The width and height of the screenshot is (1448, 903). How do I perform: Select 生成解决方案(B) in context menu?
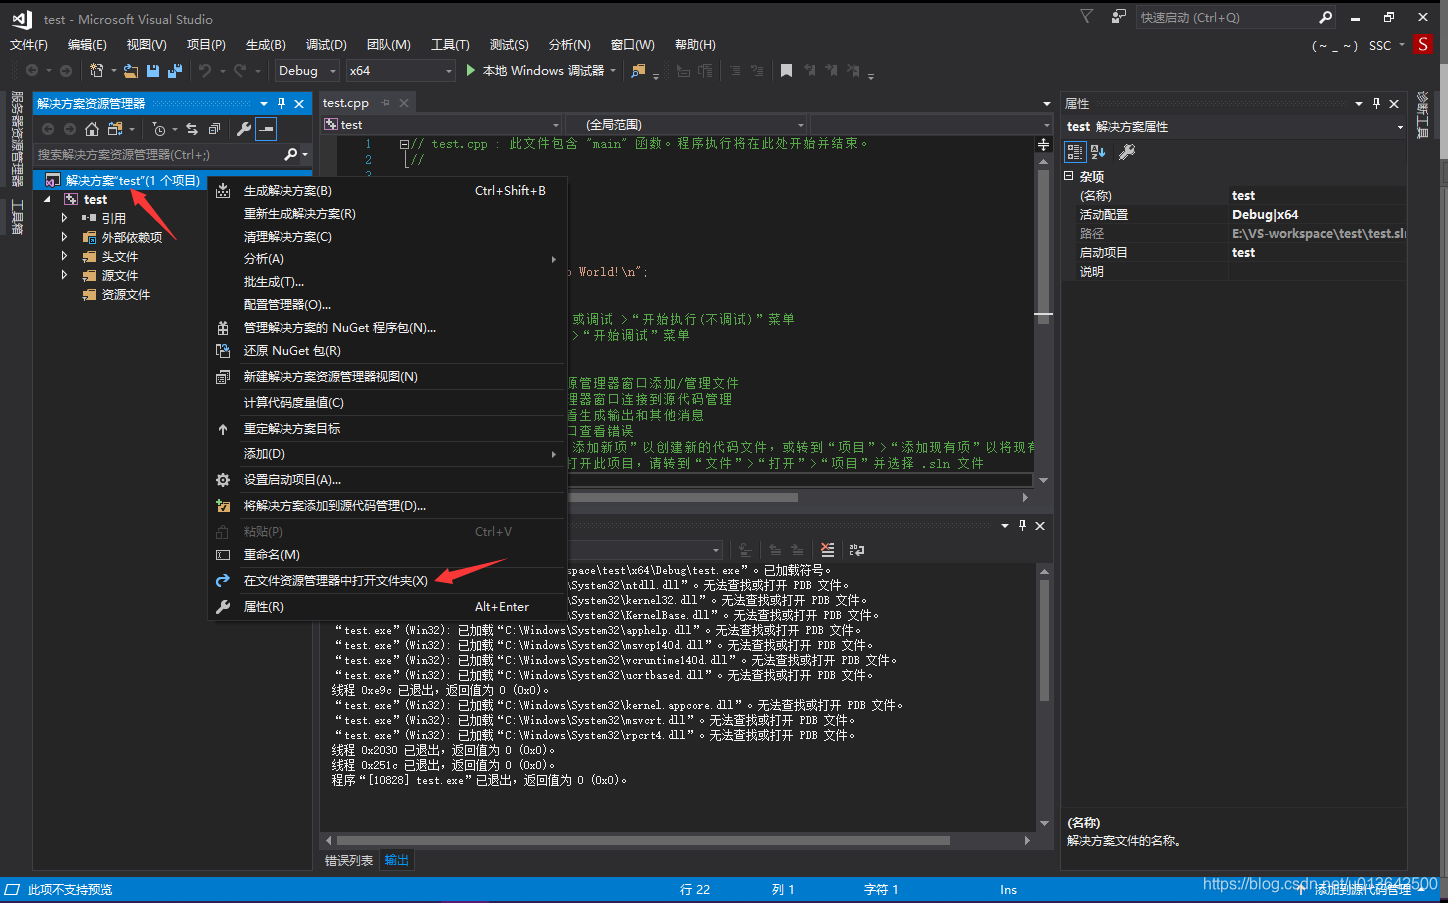pos(388,191)
